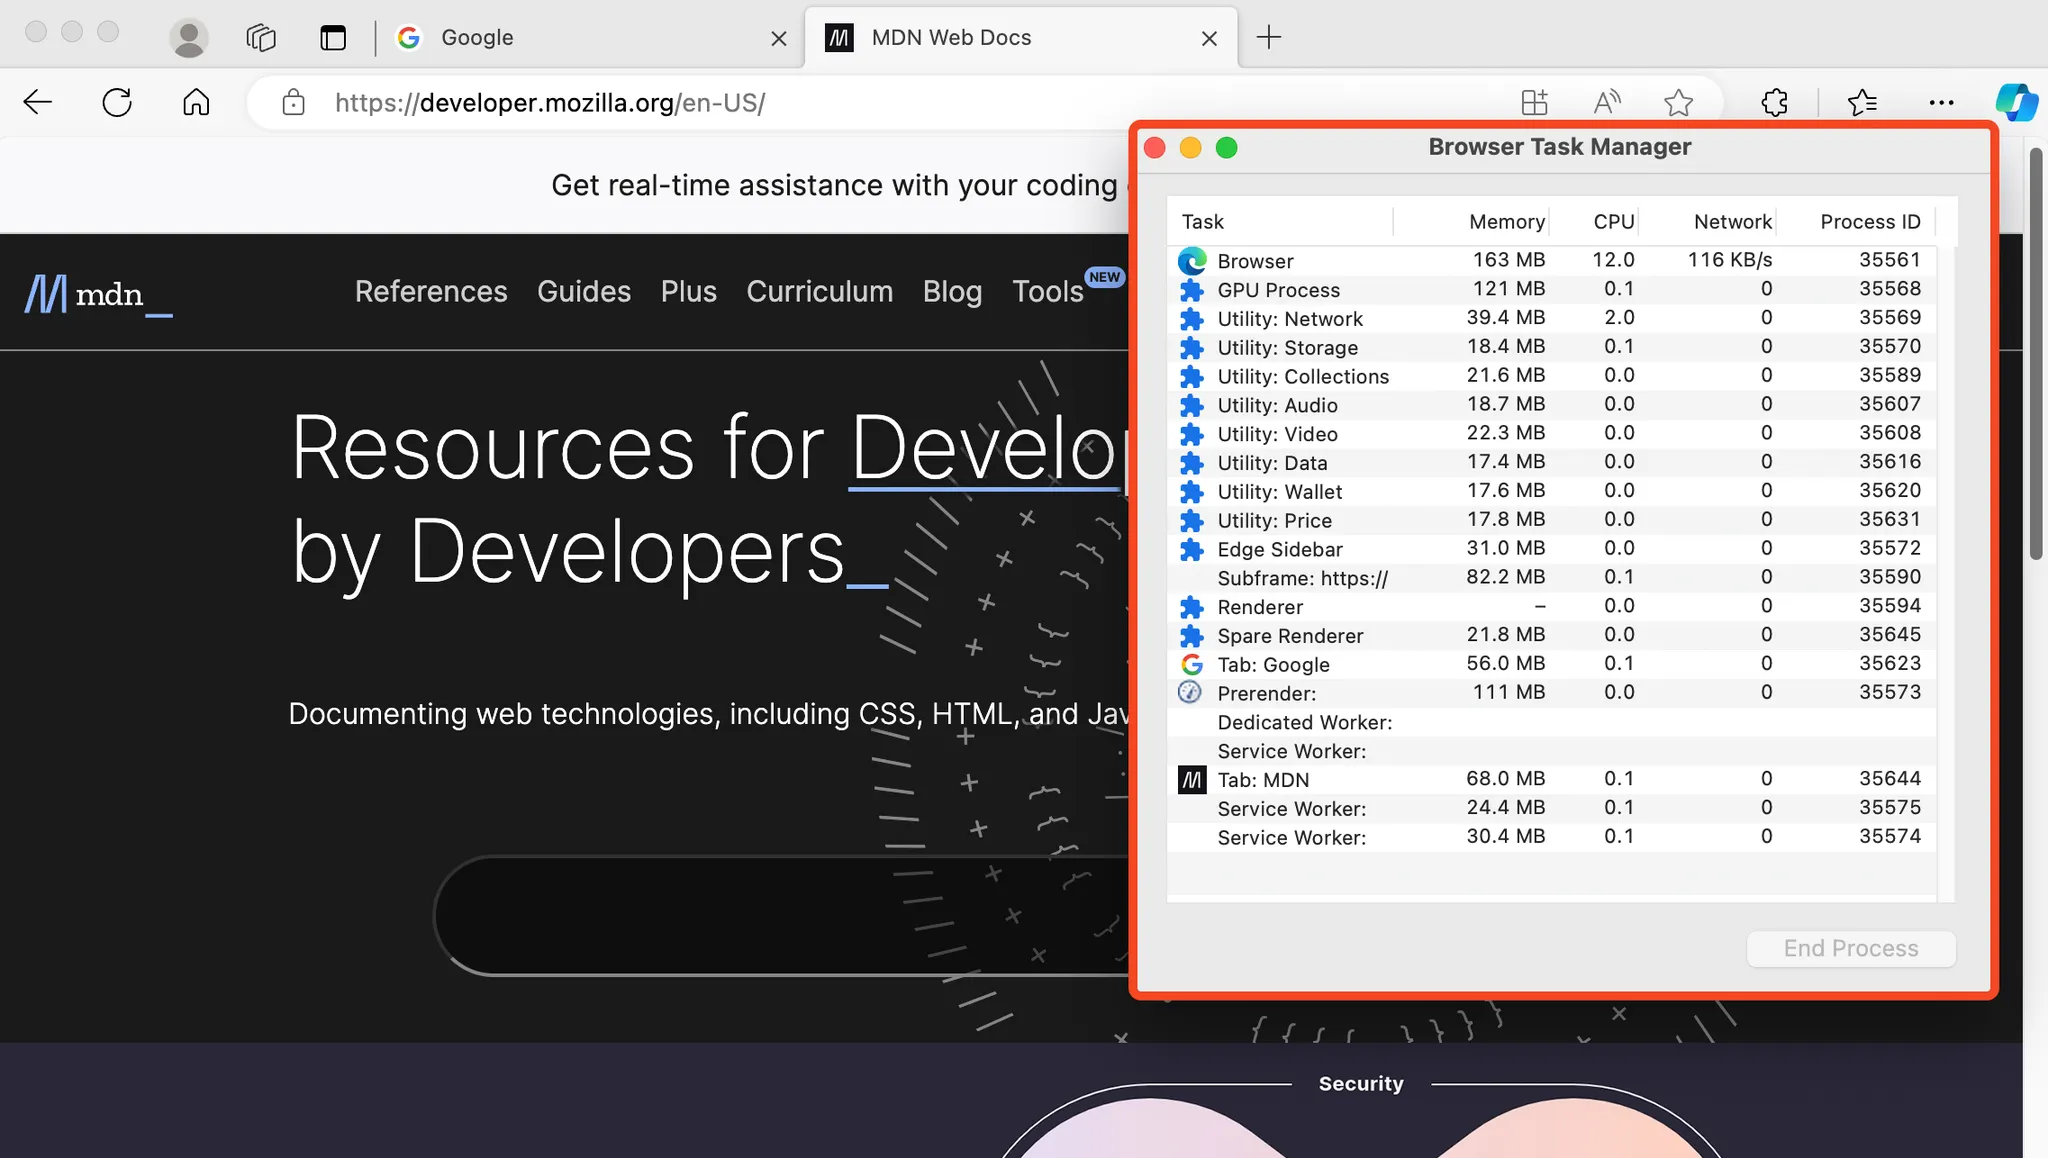This screenshot has height=1158, width=2048.
Task: Open the Extensions puzzle icon
Action: tap(1774, 102)
